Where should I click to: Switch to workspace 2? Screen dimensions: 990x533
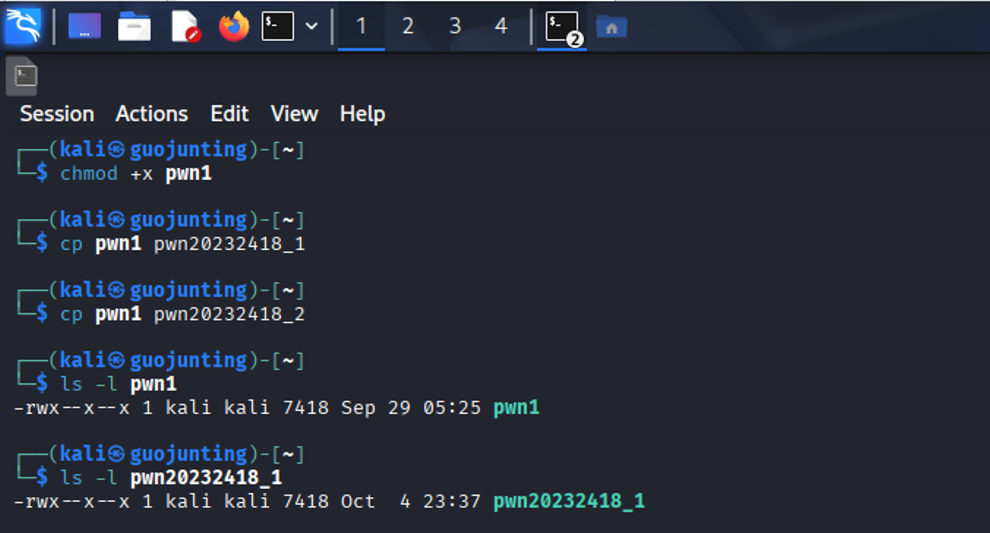coord(408,27)
